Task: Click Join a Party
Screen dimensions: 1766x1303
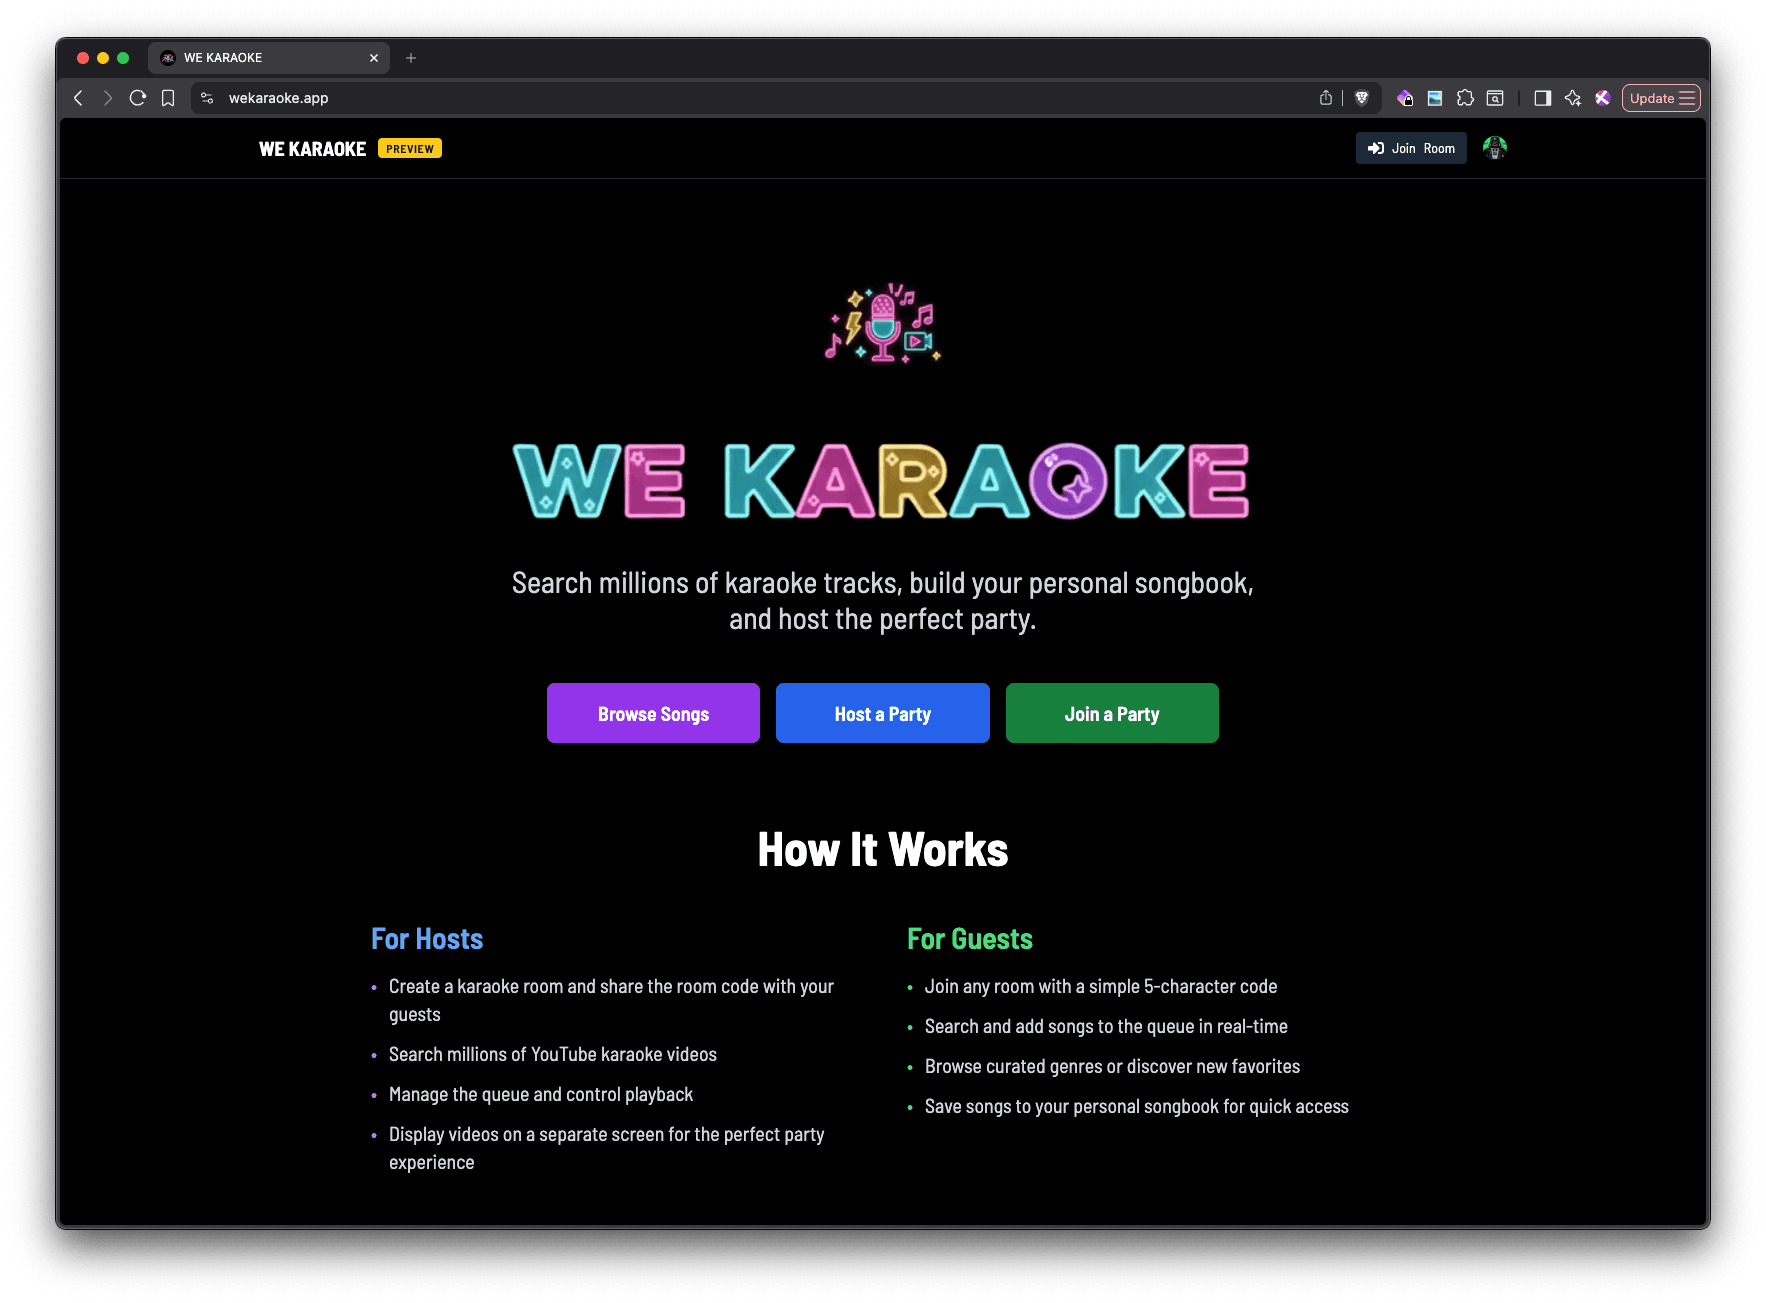Action: [x=1112, y=713]
